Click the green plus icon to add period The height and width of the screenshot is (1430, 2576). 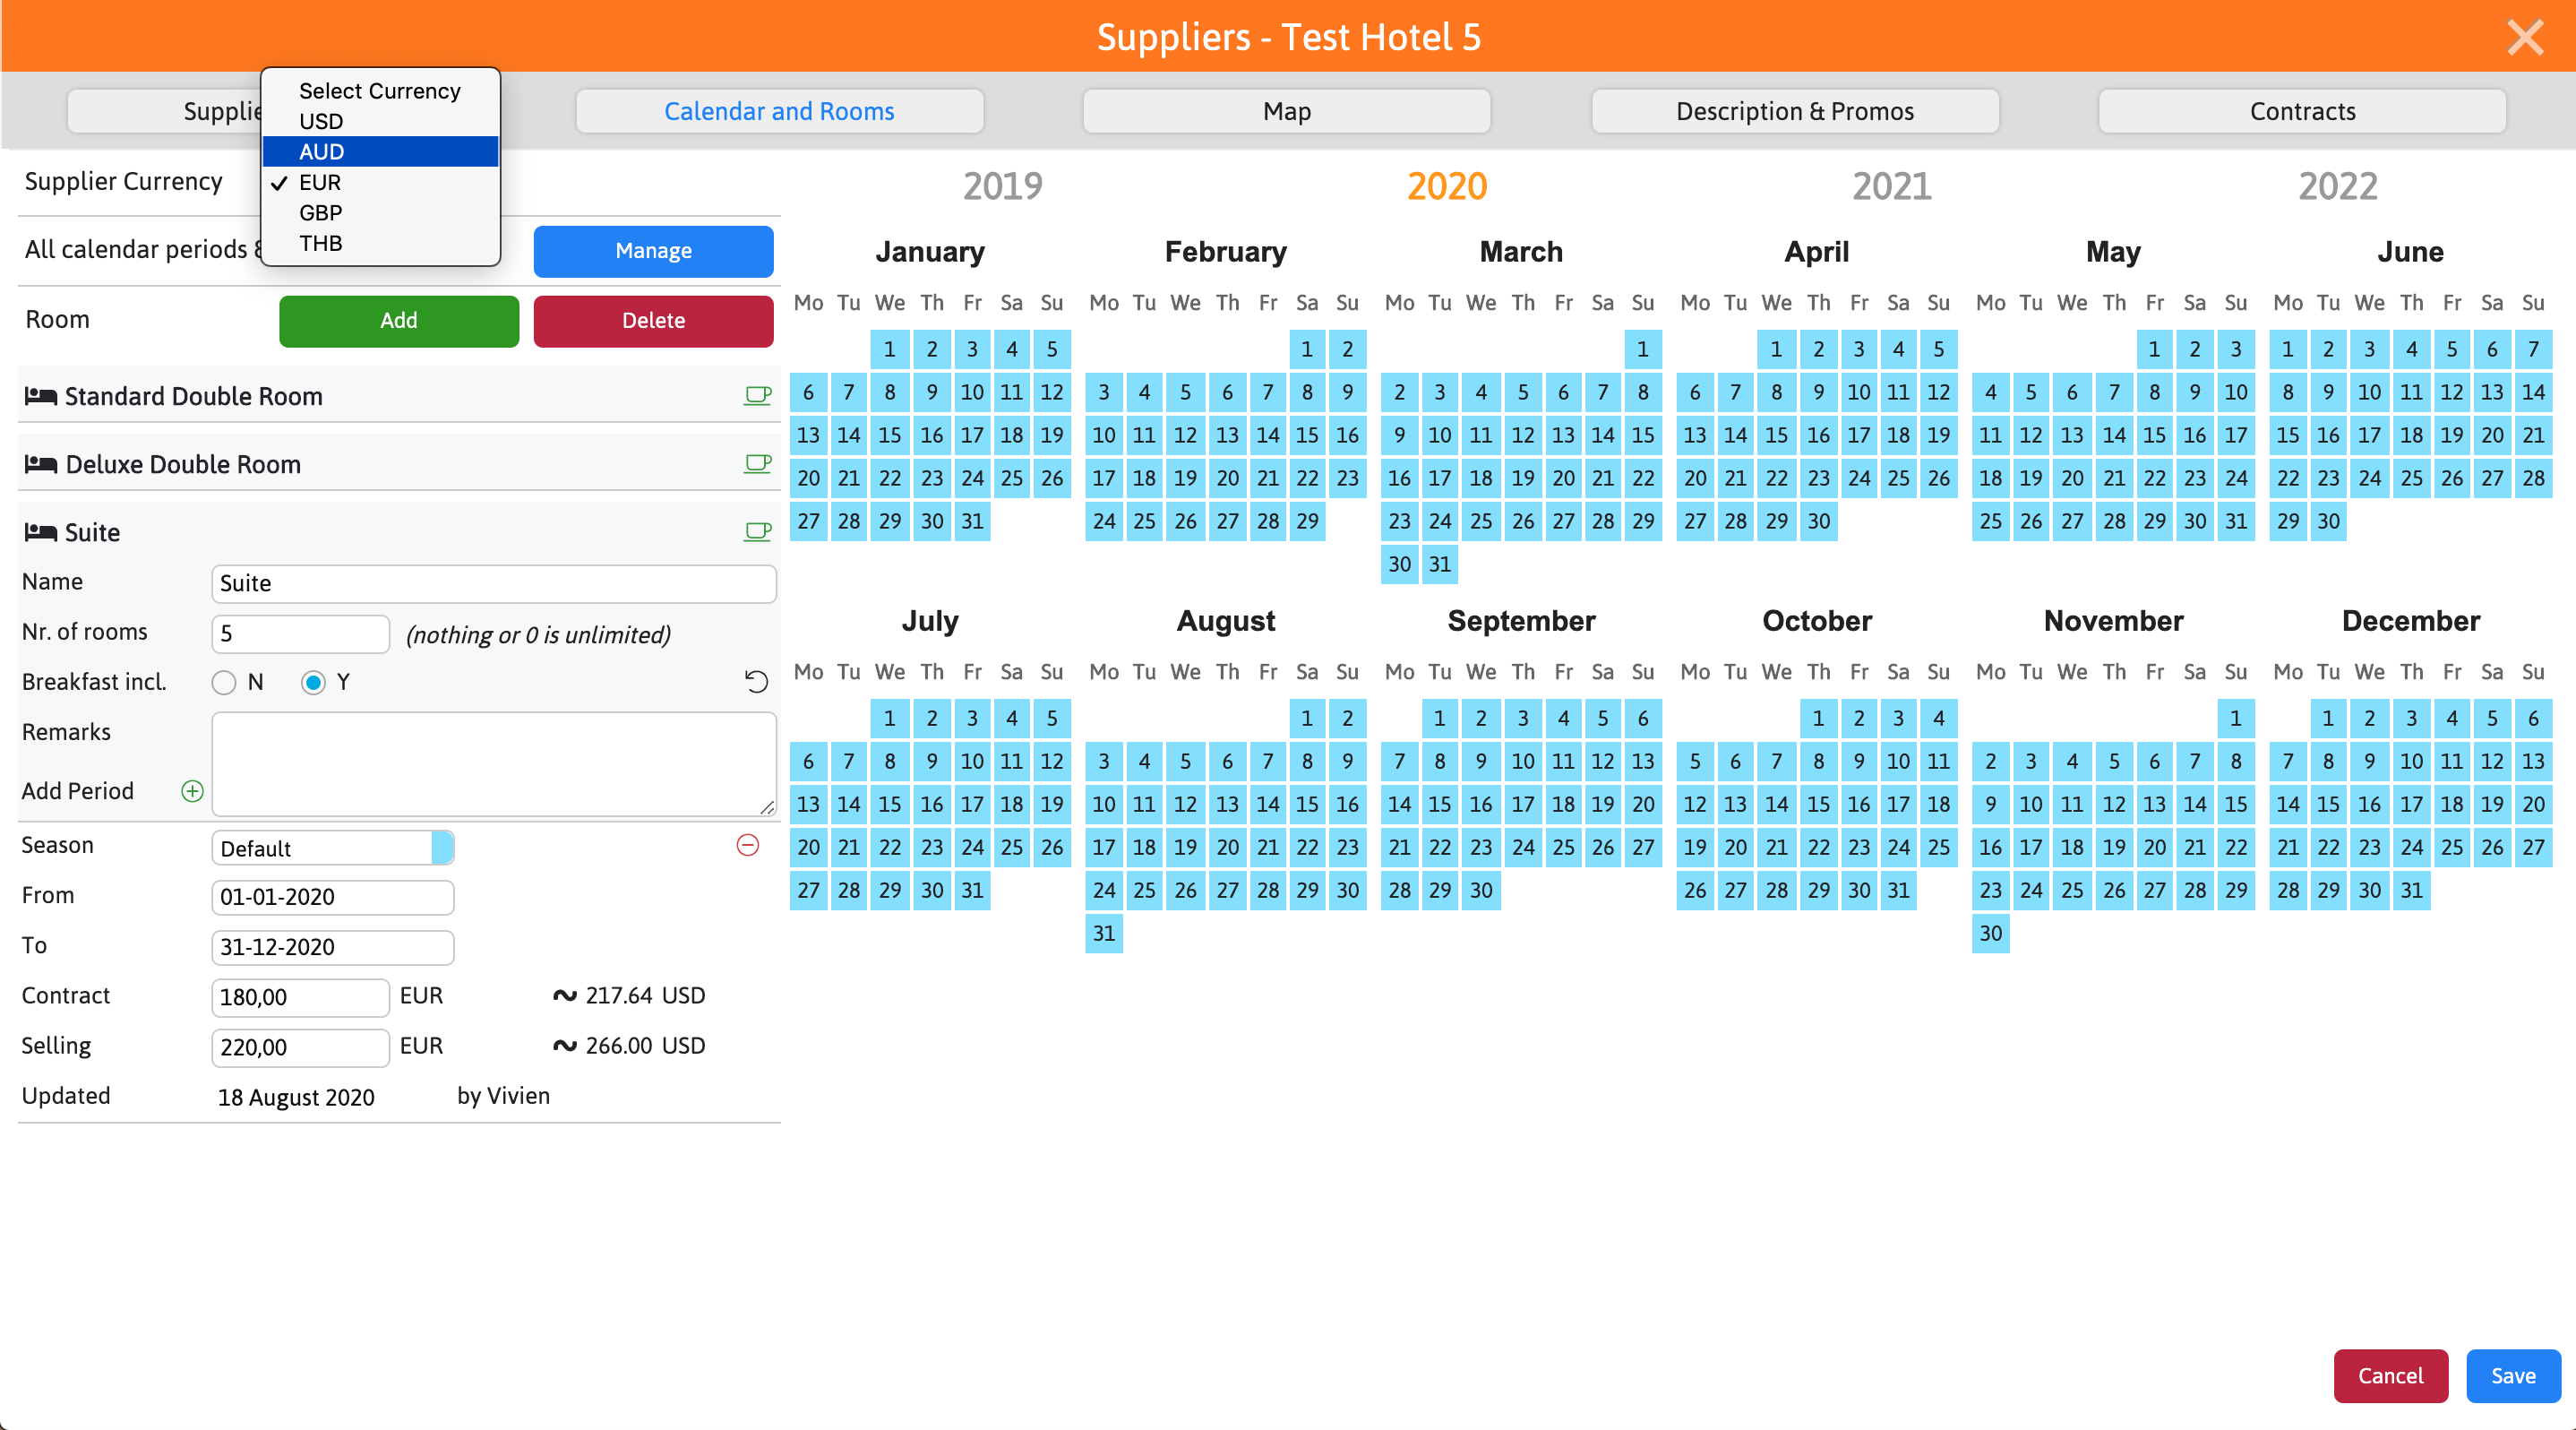coord(192,791)
